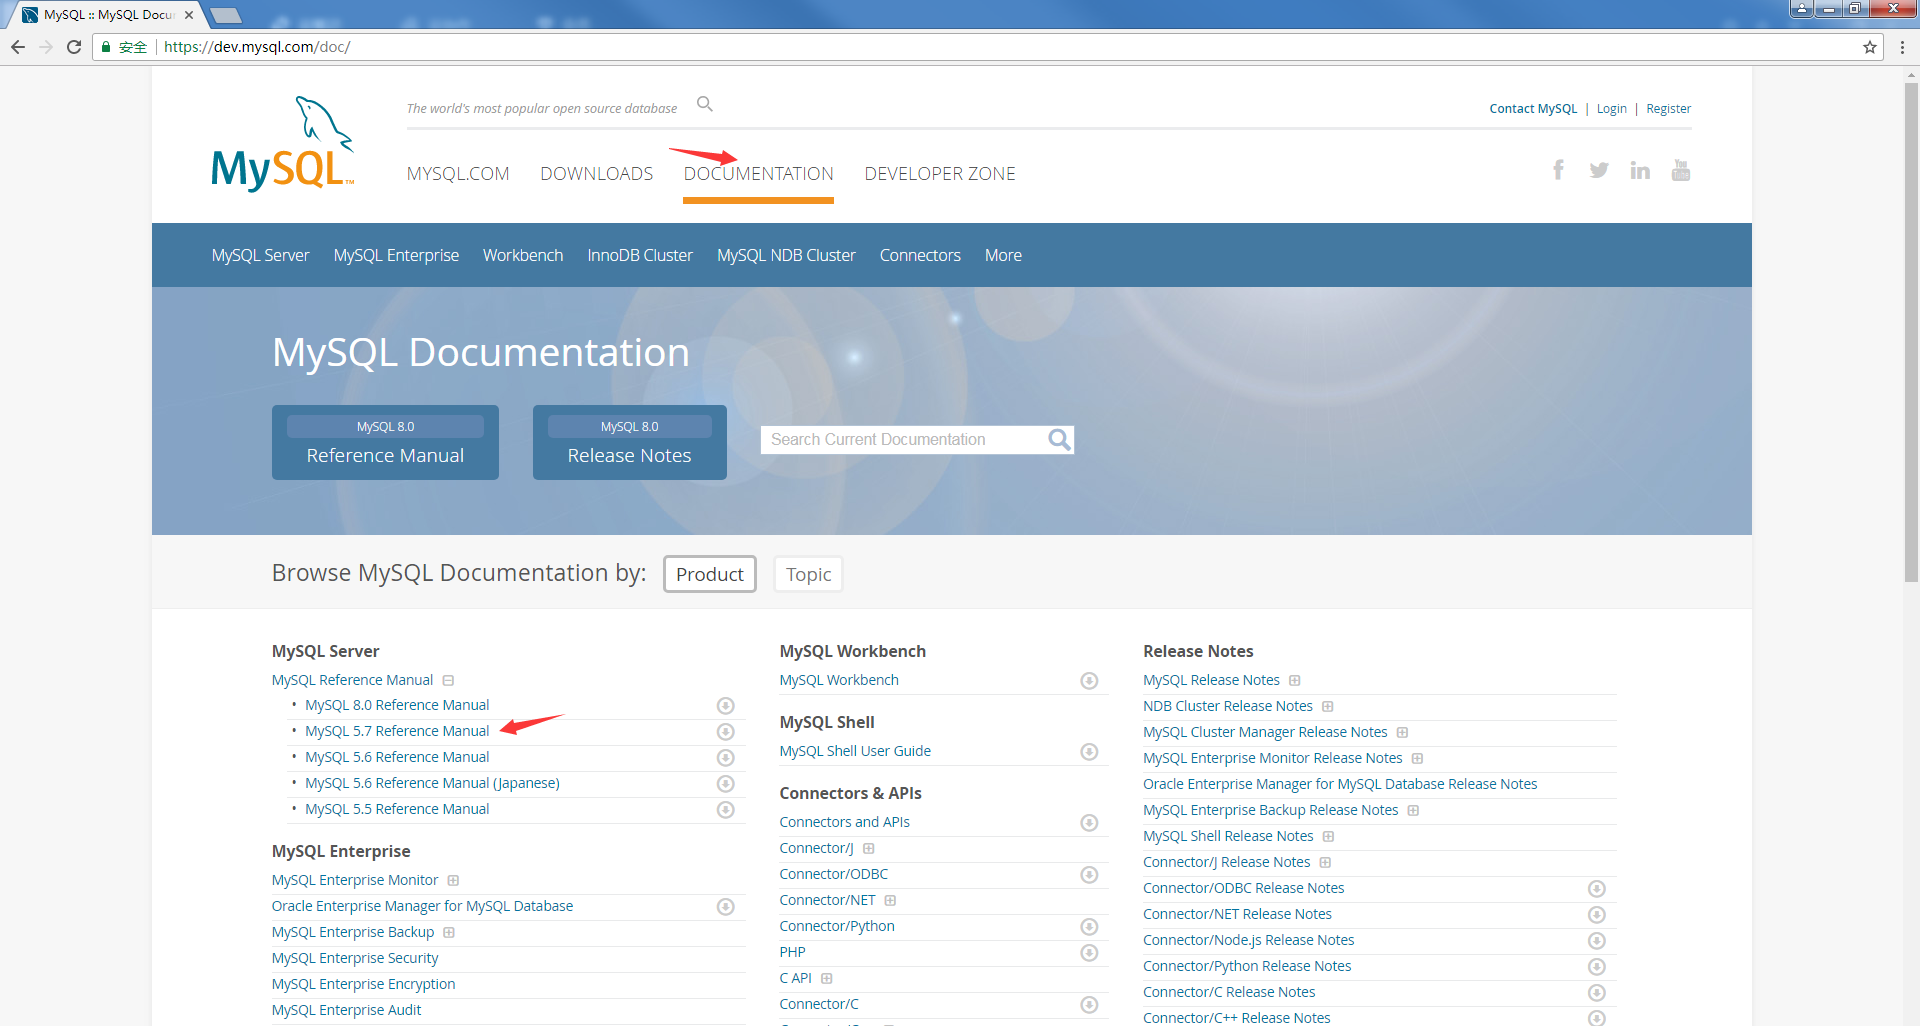Click the MySQL dolphin logo
1920x1026 pixels.
click(x=283, y=144)
